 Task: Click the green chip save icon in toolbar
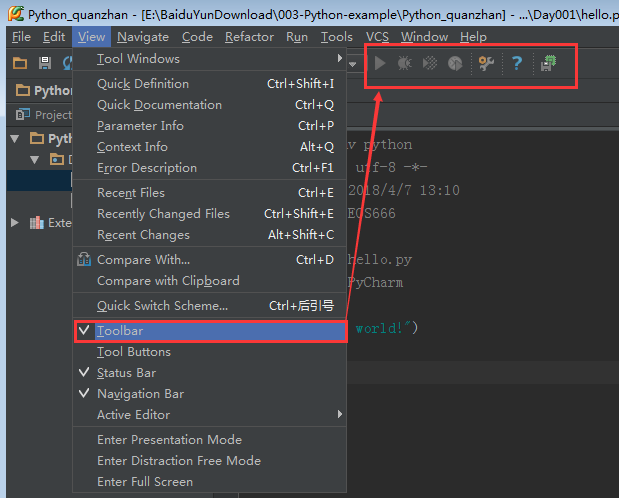[548, 63]
